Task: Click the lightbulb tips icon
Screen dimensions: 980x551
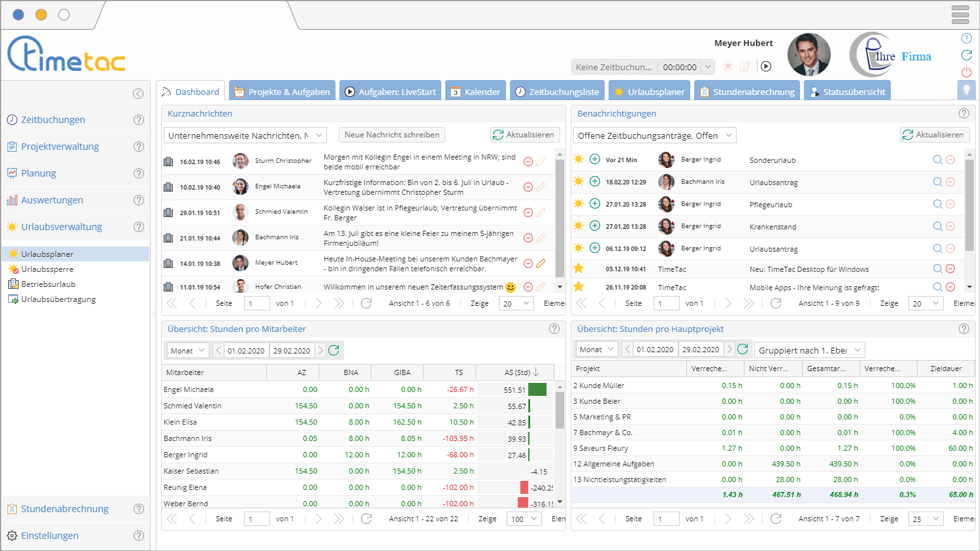Action: click(966, 90)
